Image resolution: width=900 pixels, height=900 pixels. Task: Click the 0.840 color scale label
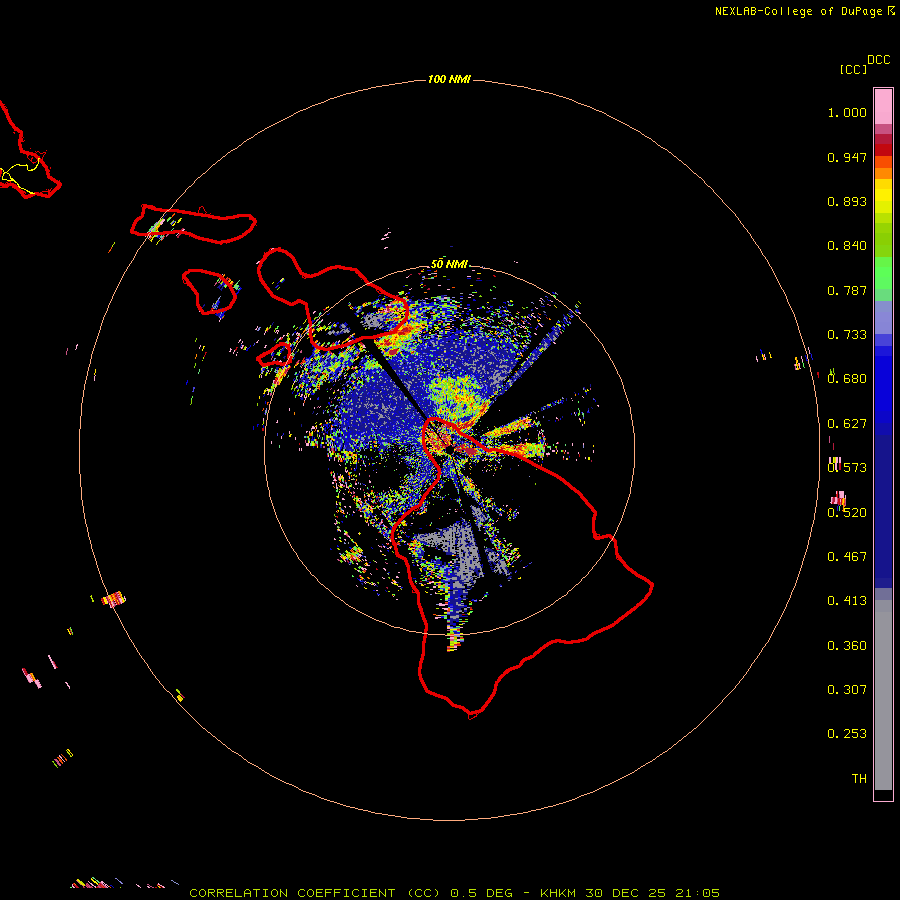click(847, 246)
